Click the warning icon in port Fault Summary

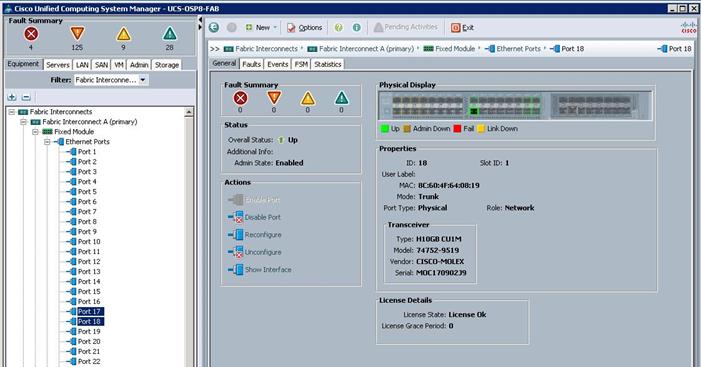[341, 98]
